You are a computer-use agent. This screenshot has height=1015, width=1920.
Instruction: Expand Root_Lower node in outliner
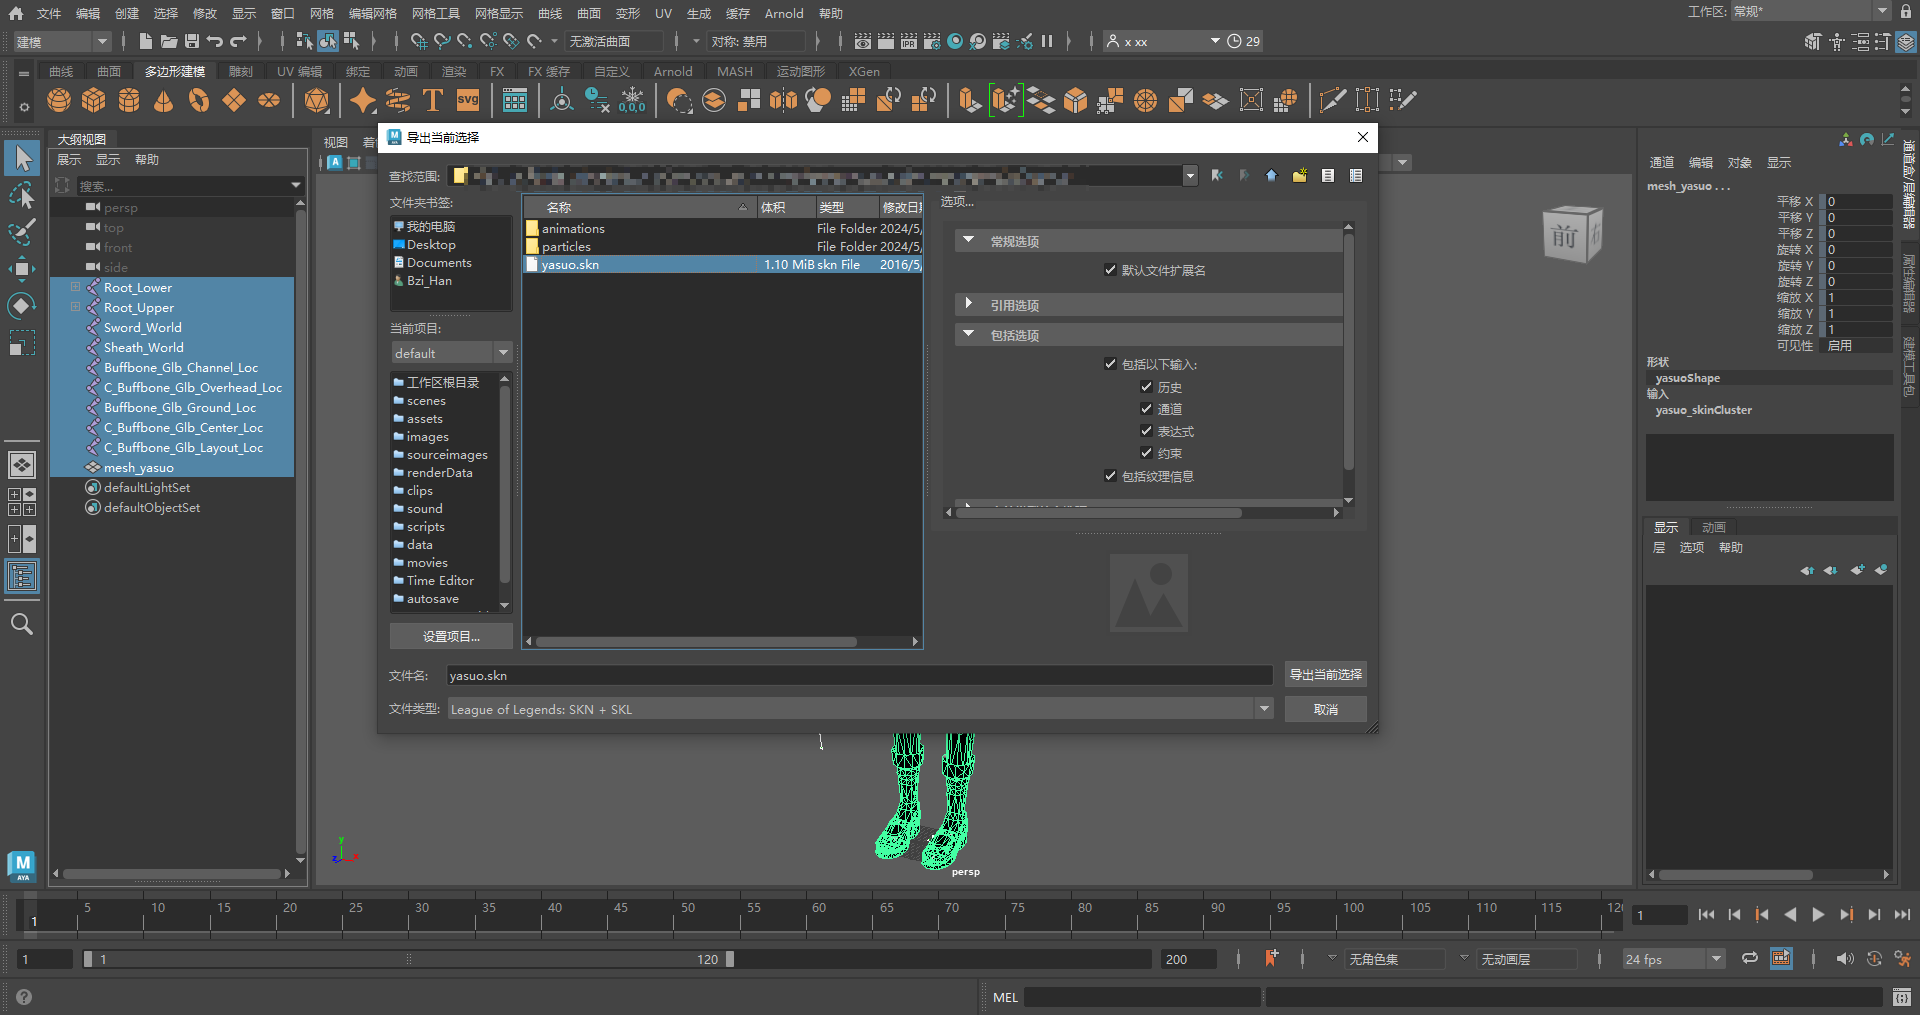pos(75,287)
